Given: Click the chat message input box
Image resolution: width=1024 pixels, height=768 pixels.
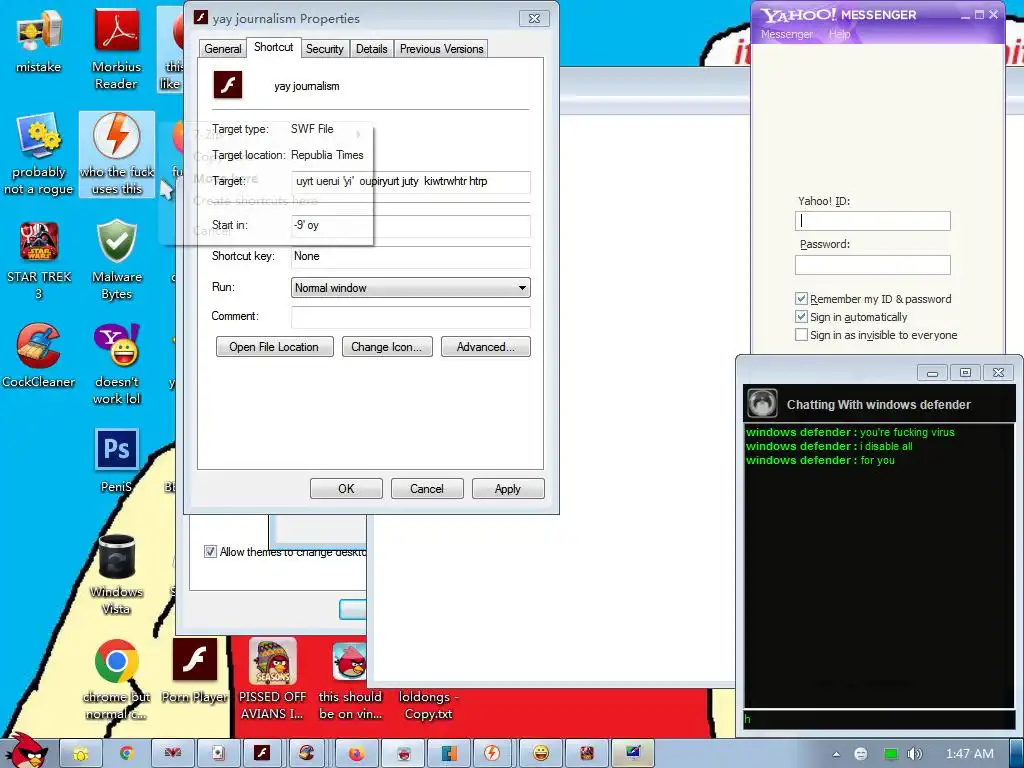Looking at the screenshot, I should tap(878, 719).
